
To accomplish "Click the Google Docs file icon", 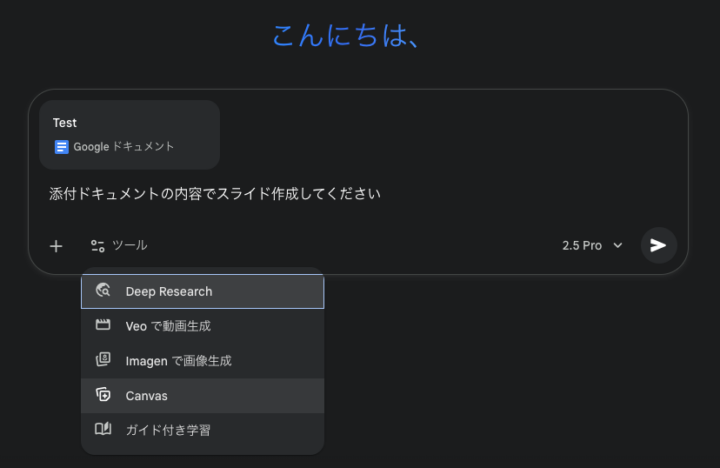I will coord(62,147).
